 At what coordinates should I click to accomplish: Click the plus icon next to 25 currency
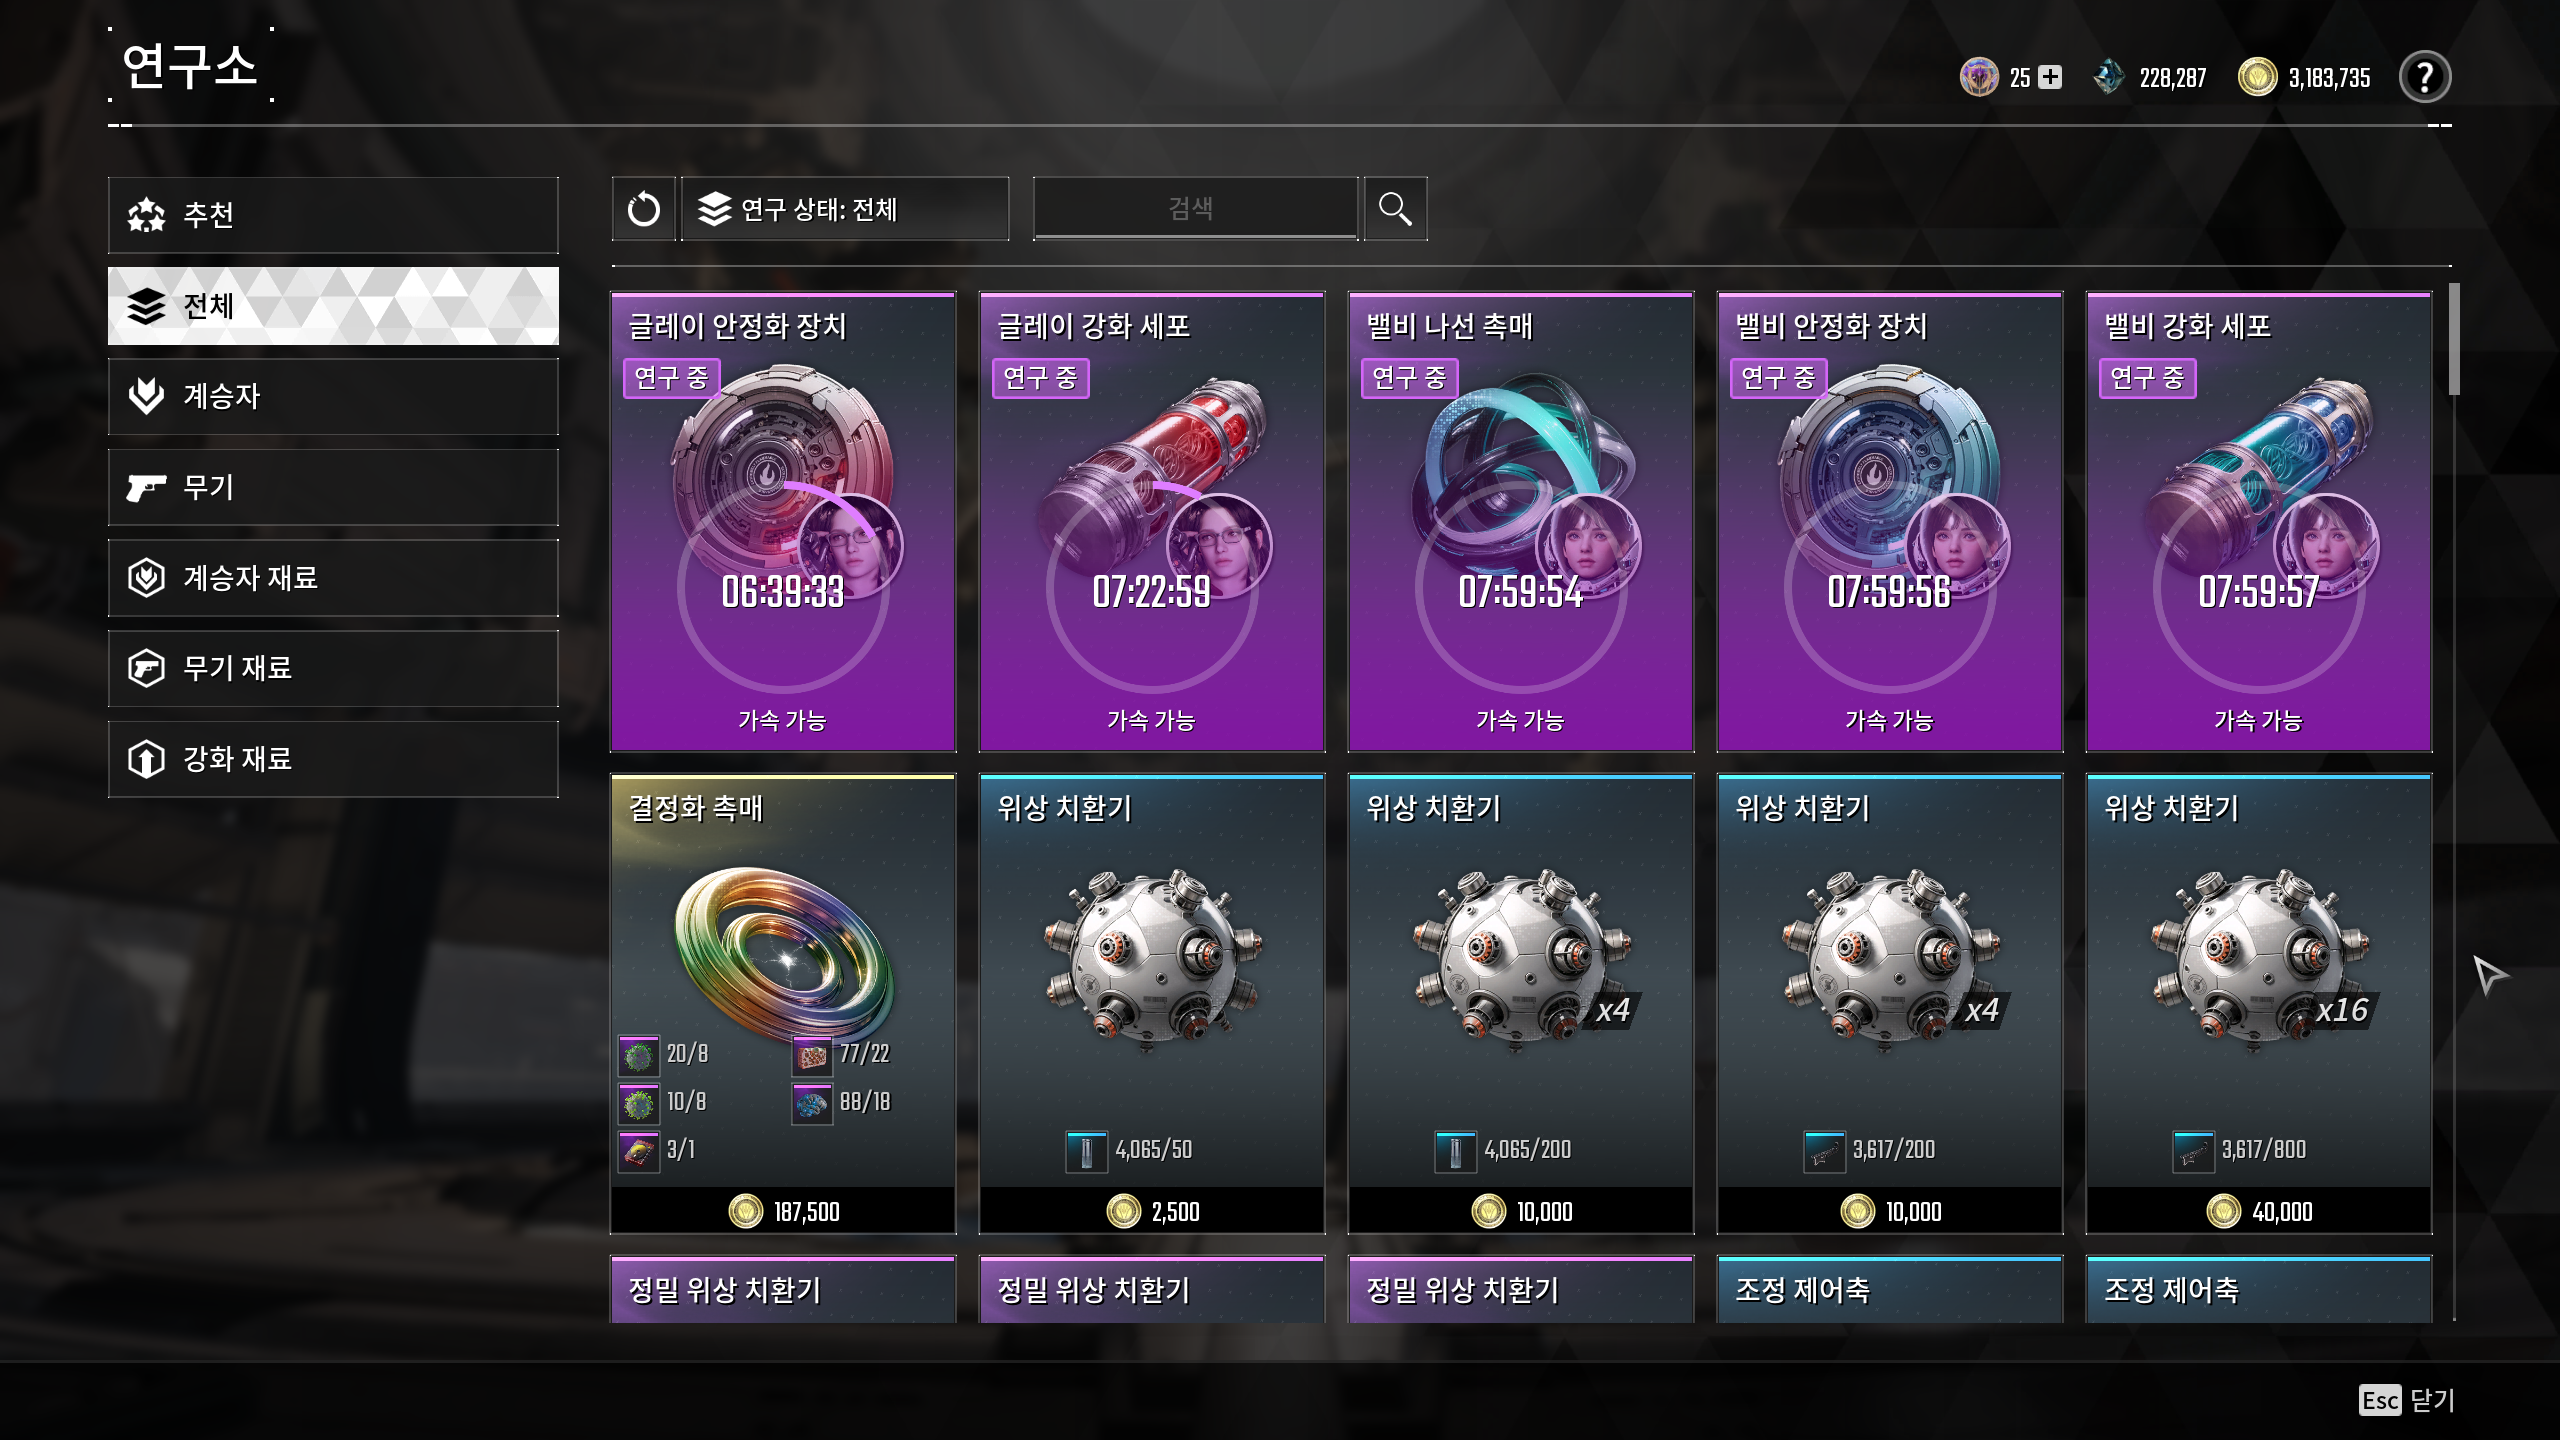pos(2050,77)
